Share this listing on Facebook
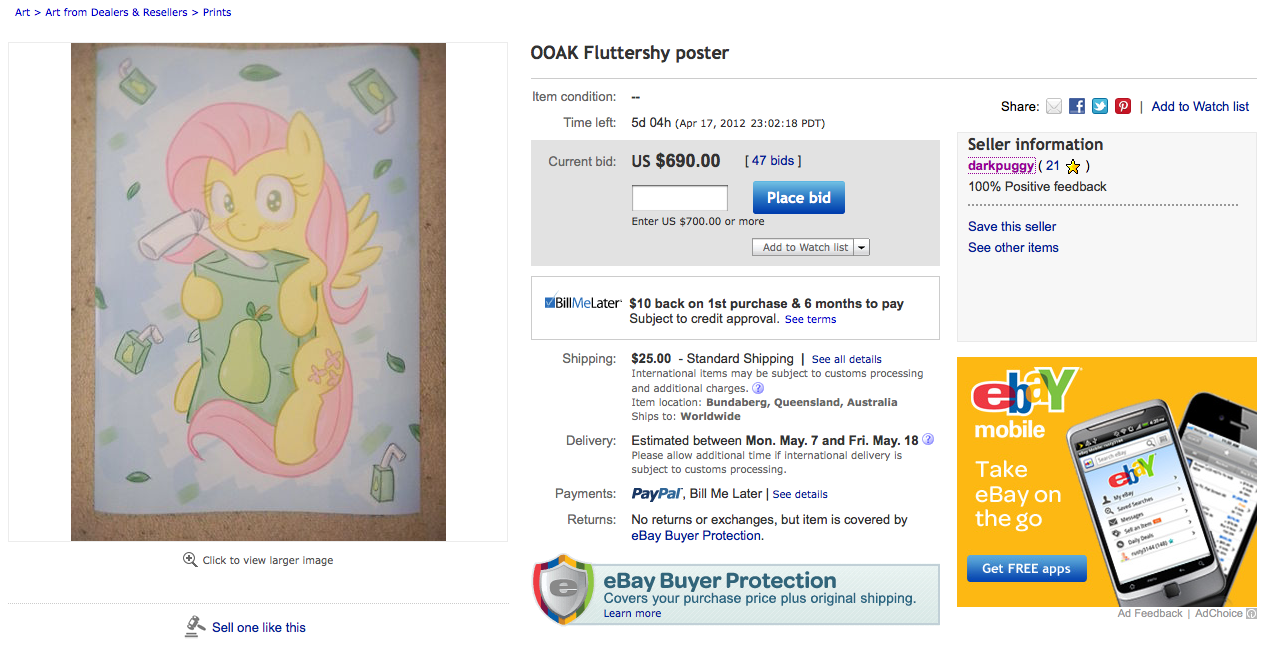The height and width of the screenshot is (660, 1264). coord(1077,106)
